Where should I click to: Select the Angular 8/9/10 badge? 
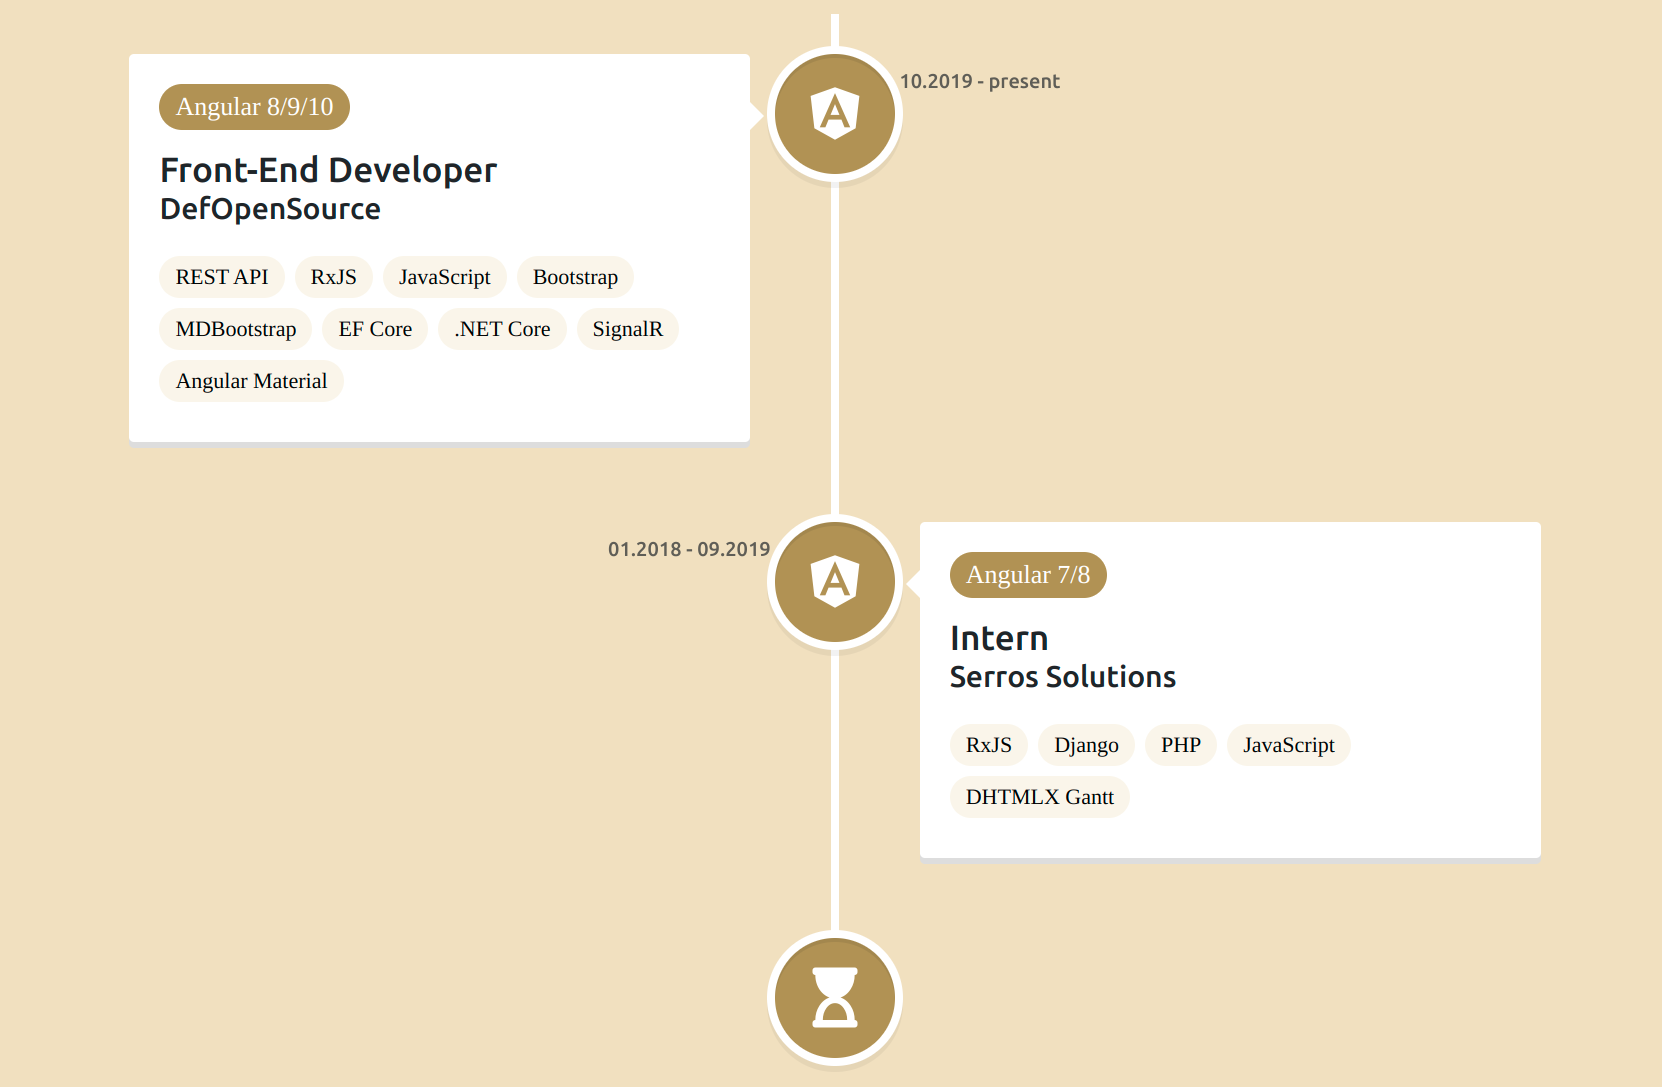(x=254, y=107)
